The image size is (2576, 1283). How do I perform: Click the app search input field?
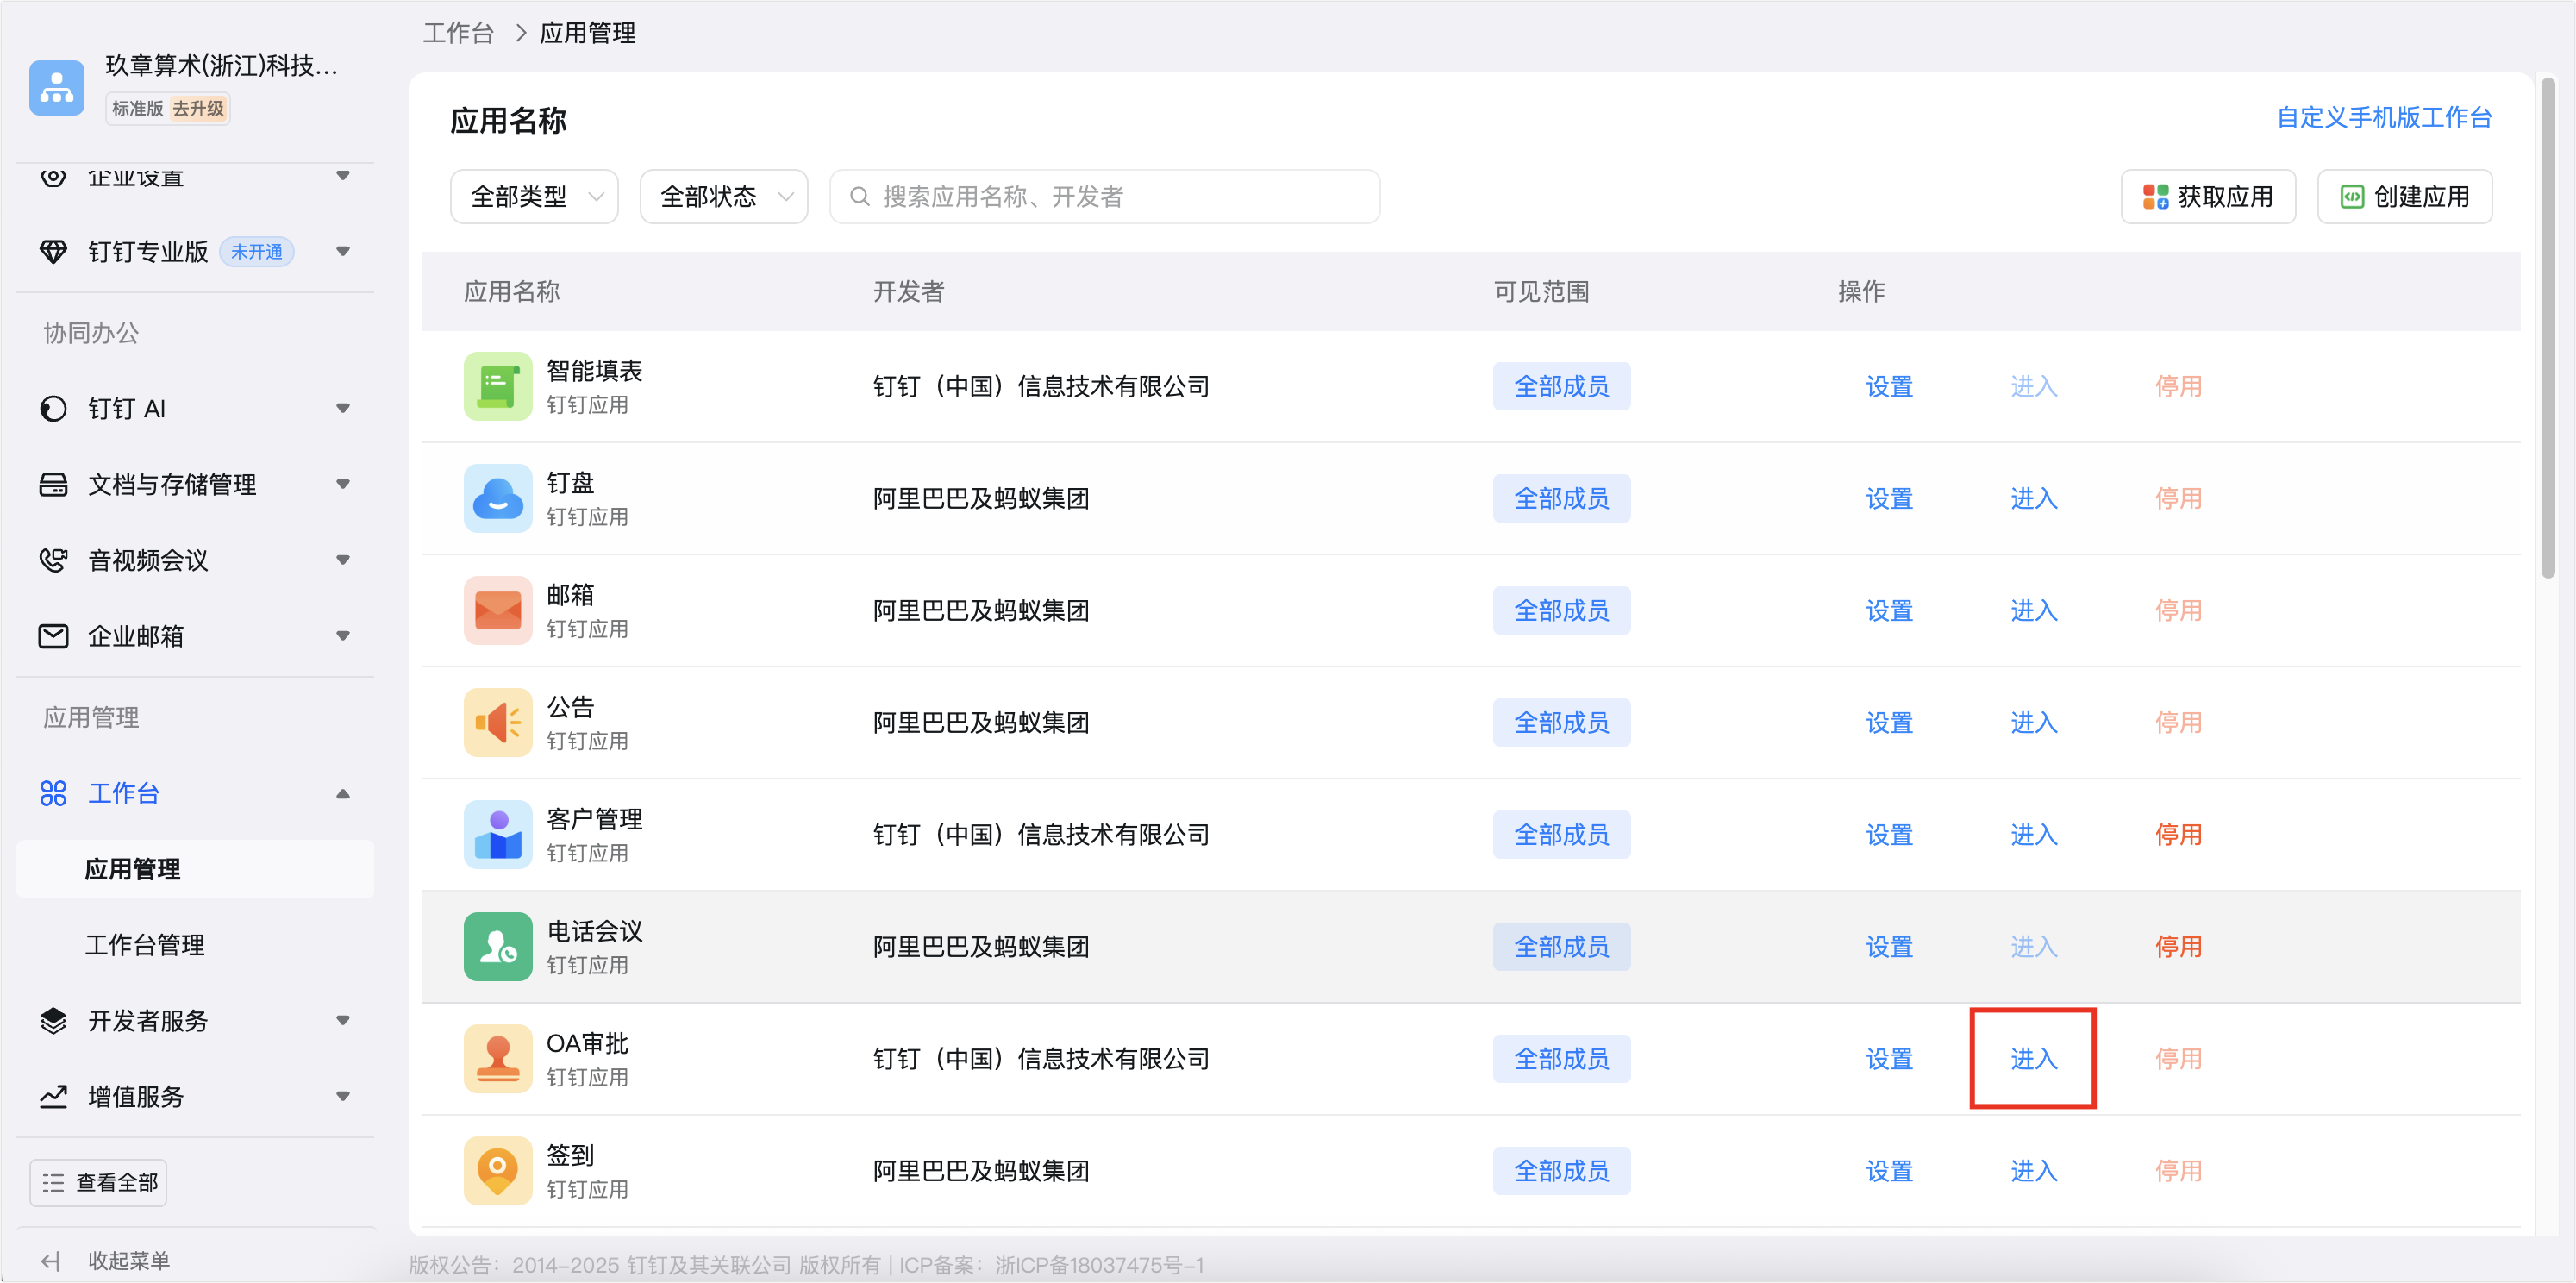click(x=1105, y=196)
